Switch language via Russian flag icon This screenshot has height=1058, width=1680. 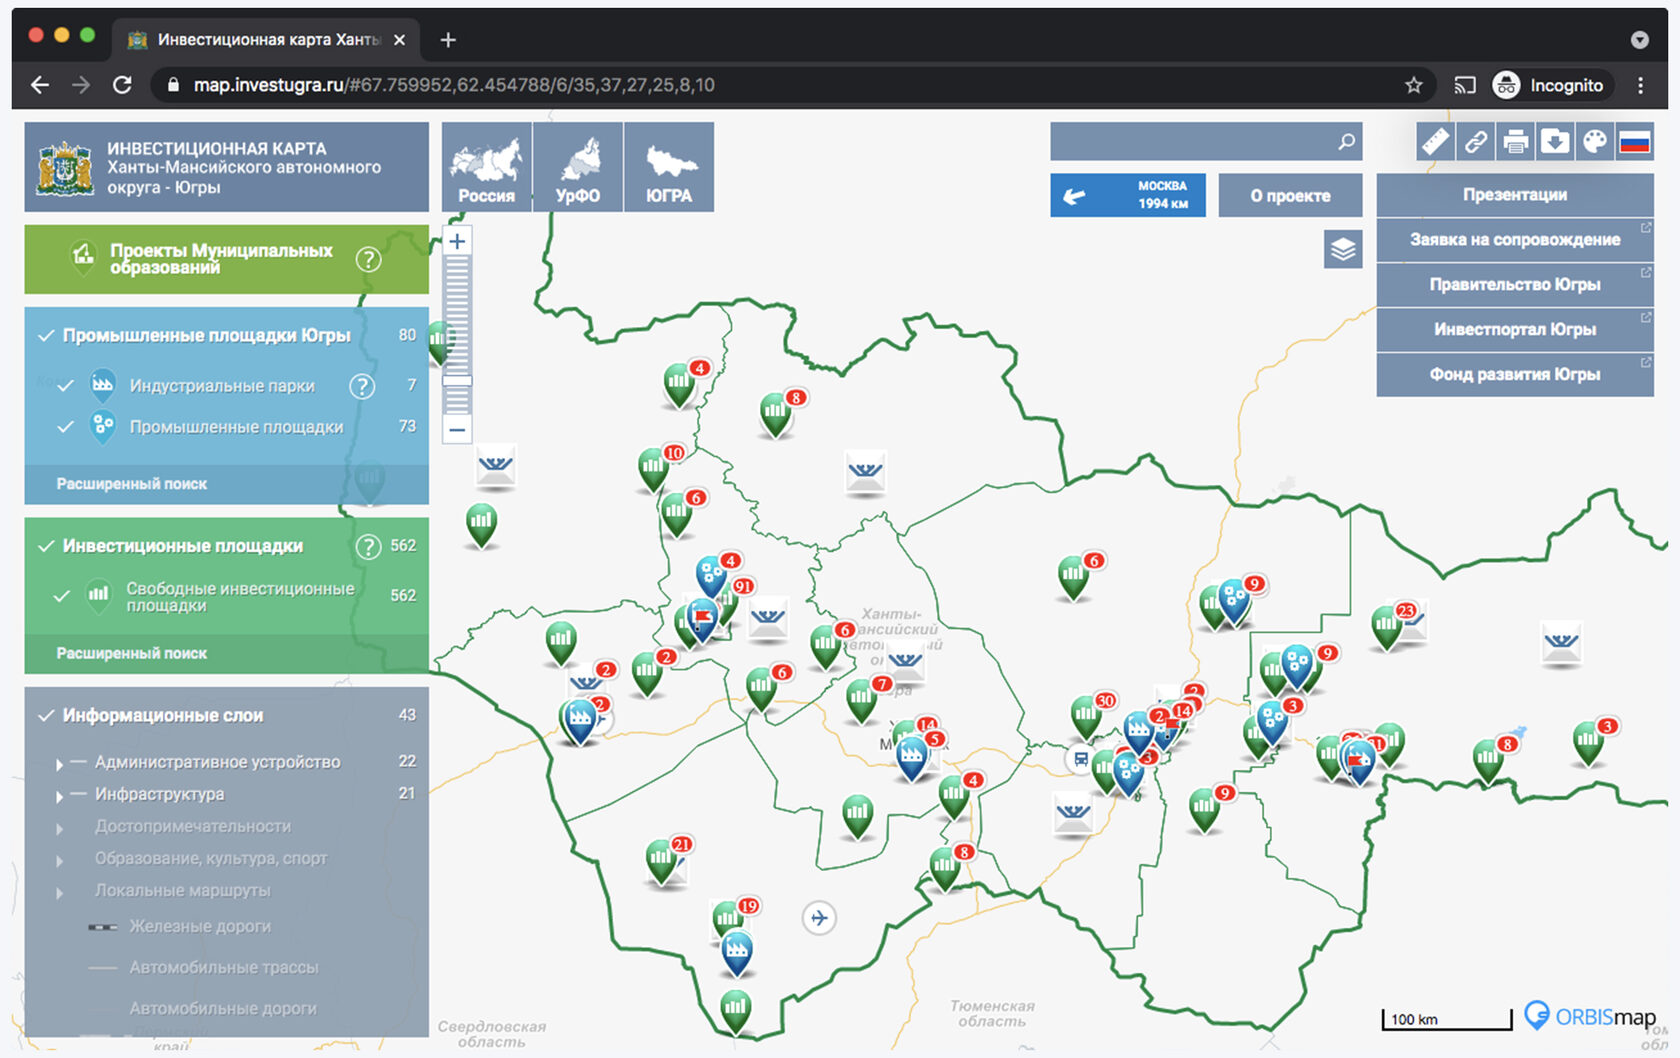point(1635,141)
